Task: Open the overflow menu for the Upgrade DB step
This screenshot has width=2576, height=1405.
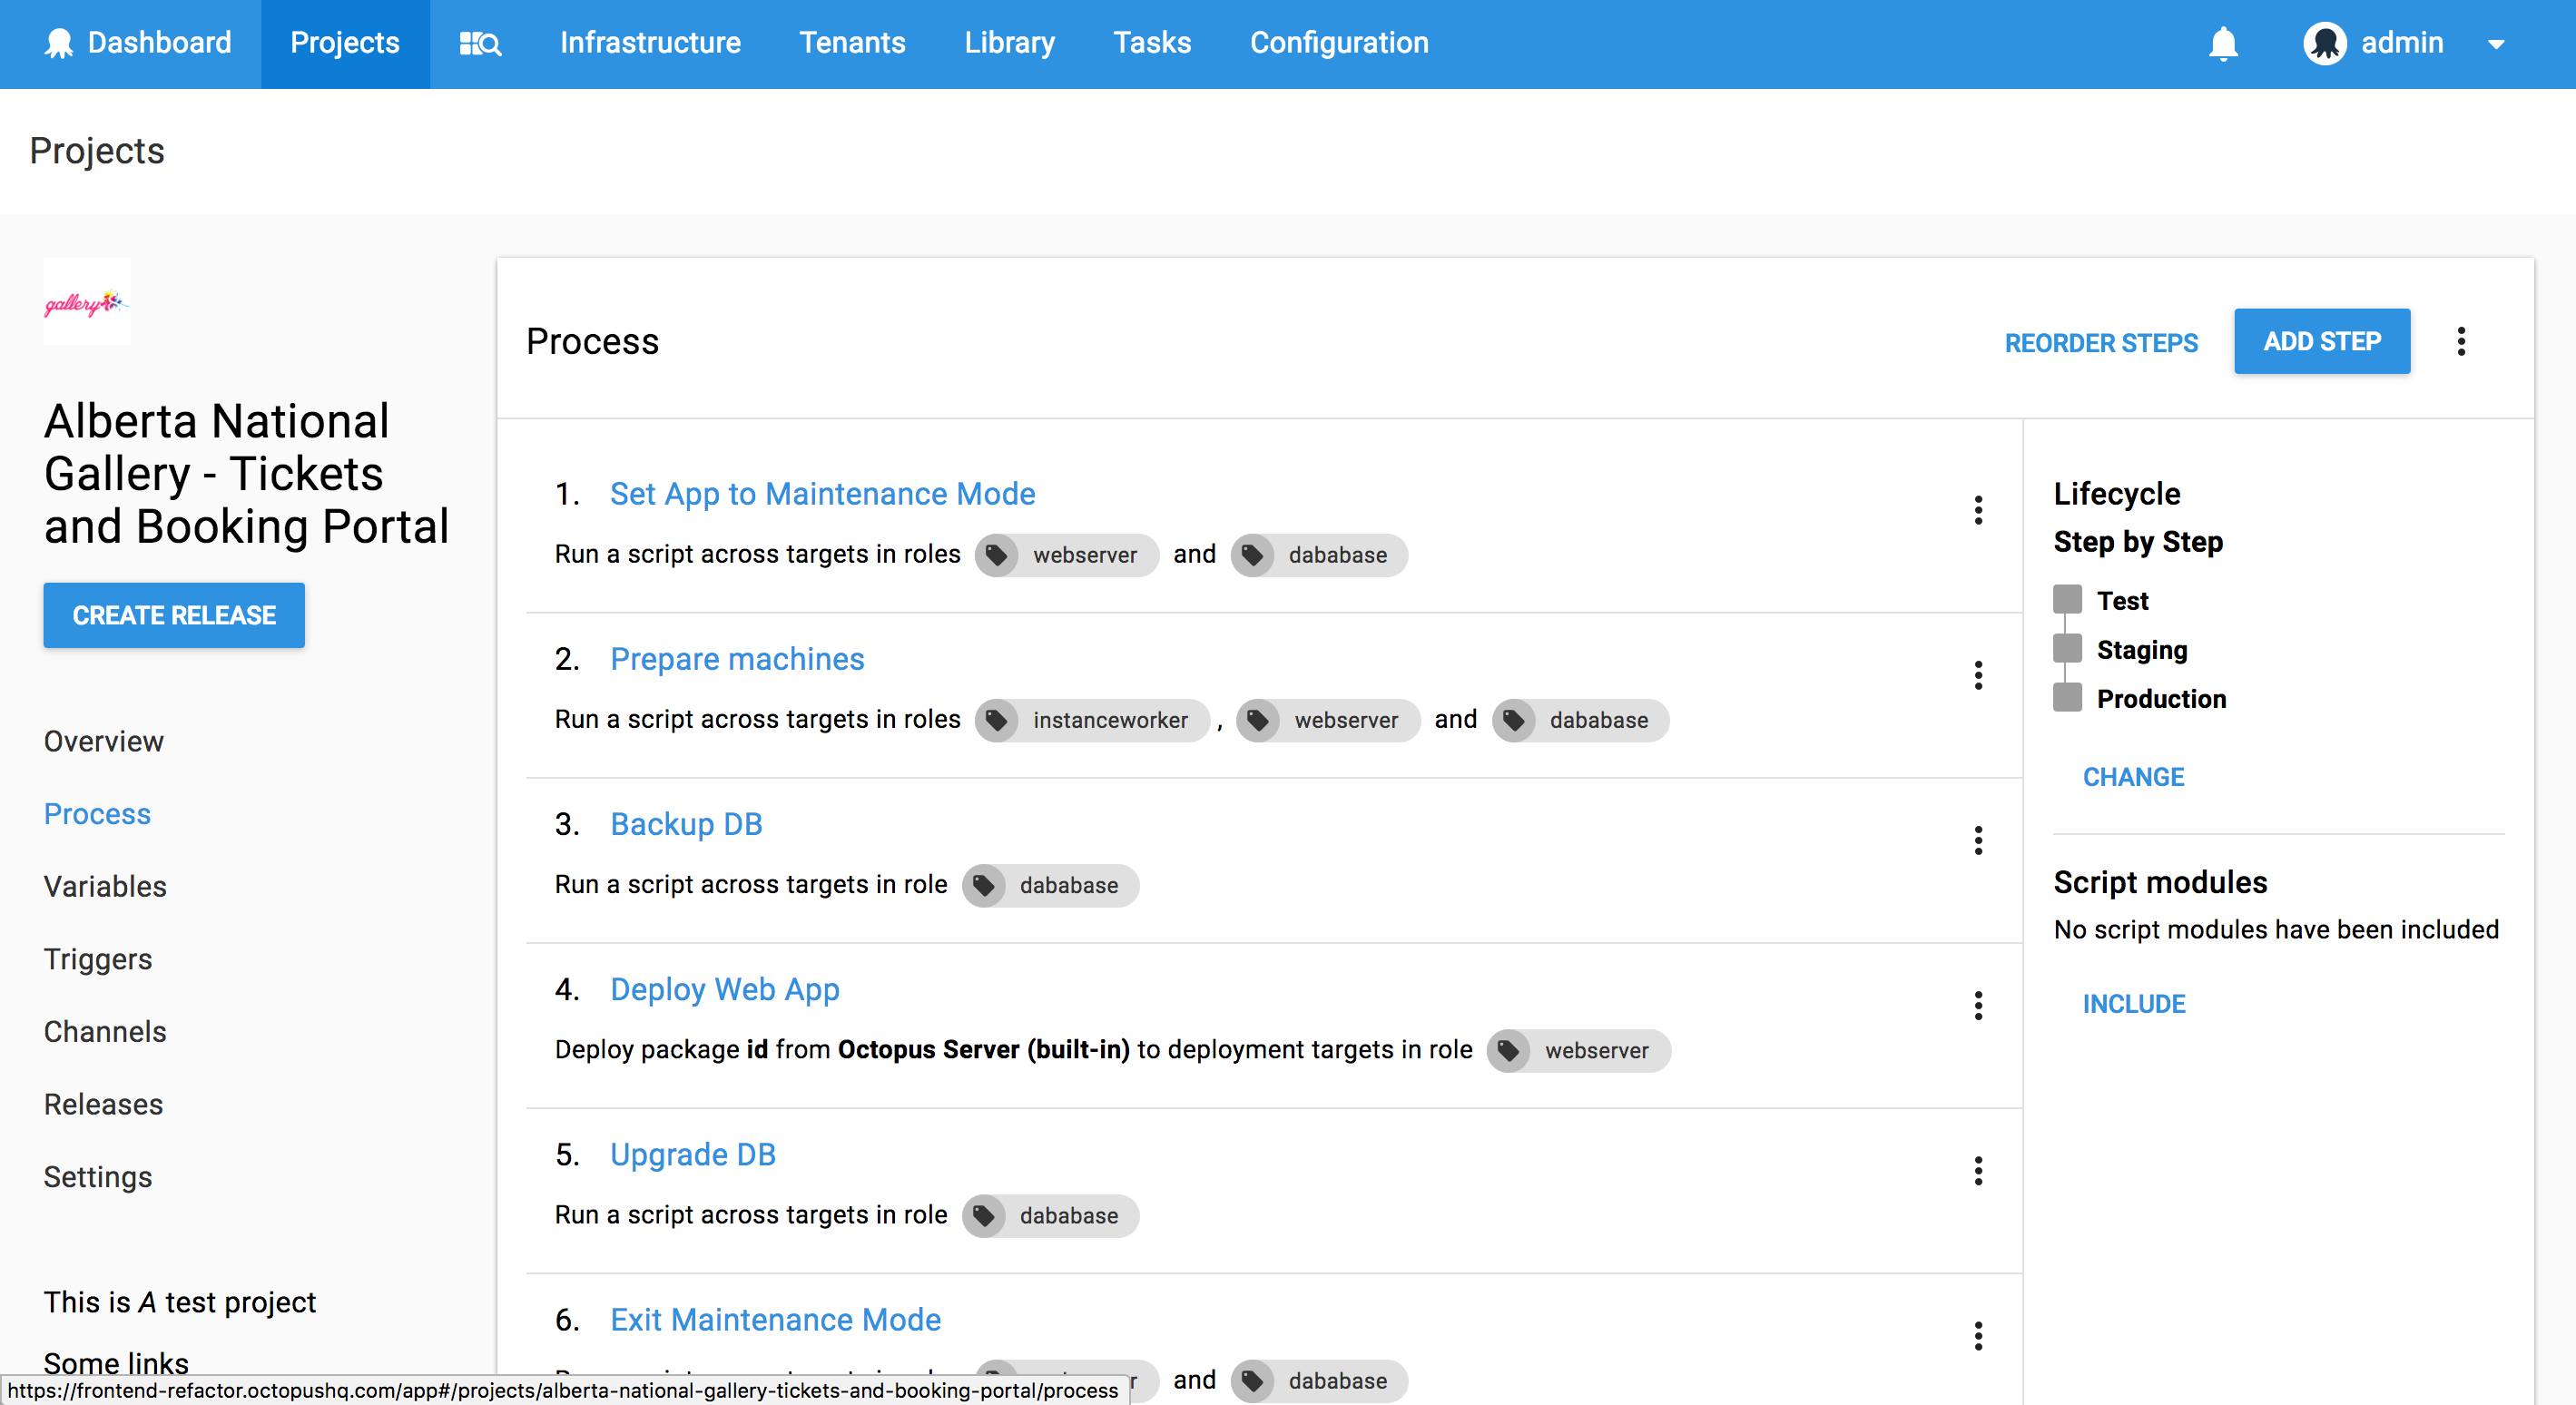Action: (x=1978, y=1170)
